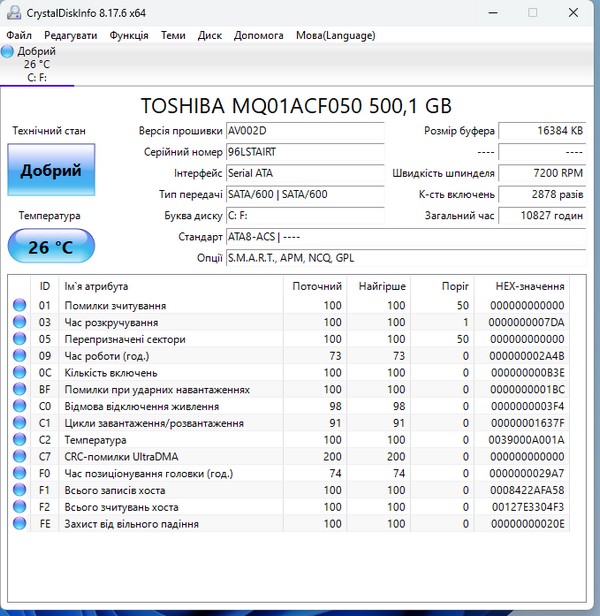Click status icon for attribute 01 Помилки зчитування
Image resolution: width=600 pixels, height=616 pixels.
tap(19, 305)
